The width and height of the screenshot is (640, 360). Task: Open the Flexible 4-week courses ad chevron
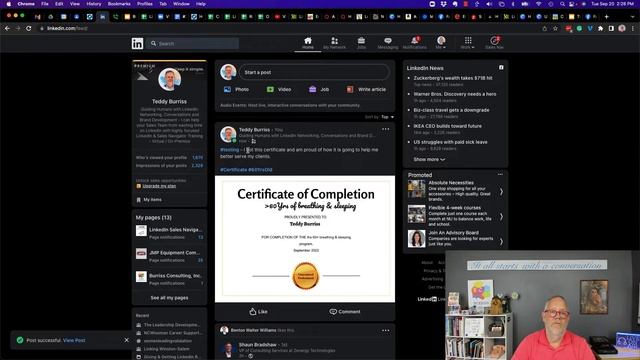click(x=501, y=217)
